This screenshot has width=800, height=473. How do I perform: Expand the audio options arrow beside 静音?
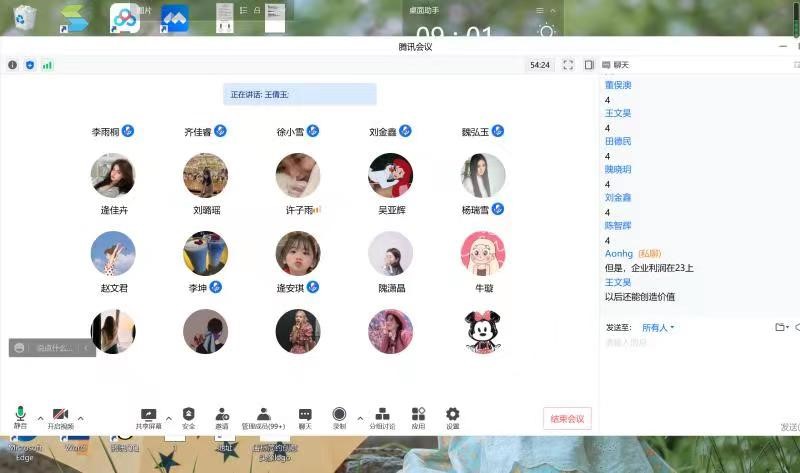[40, 417]
